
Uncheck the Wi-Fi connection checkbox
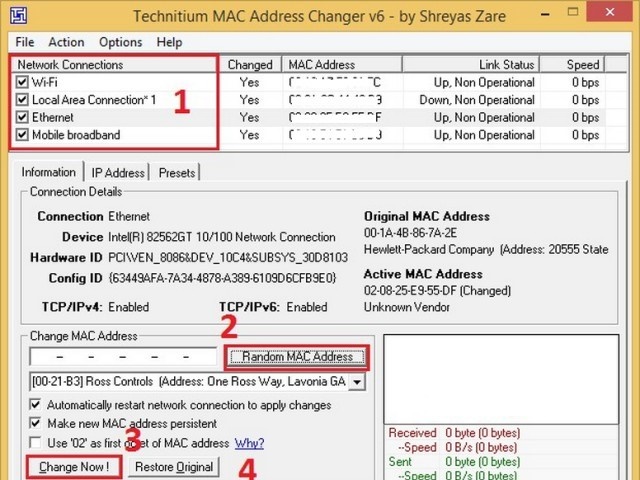point(22,82)
